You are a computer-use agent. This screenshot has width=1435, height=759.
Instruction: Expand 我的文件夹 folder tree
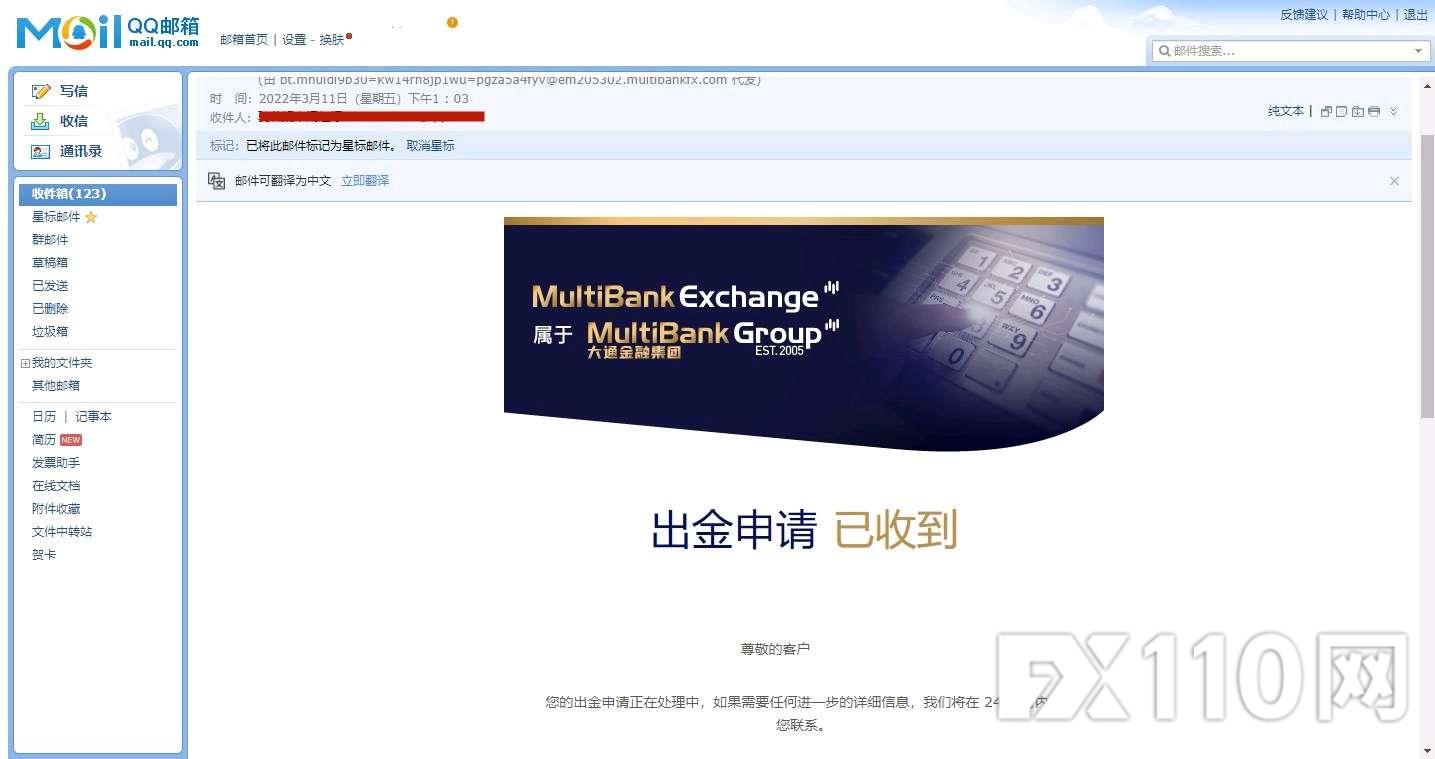click(x=25, y=363)
